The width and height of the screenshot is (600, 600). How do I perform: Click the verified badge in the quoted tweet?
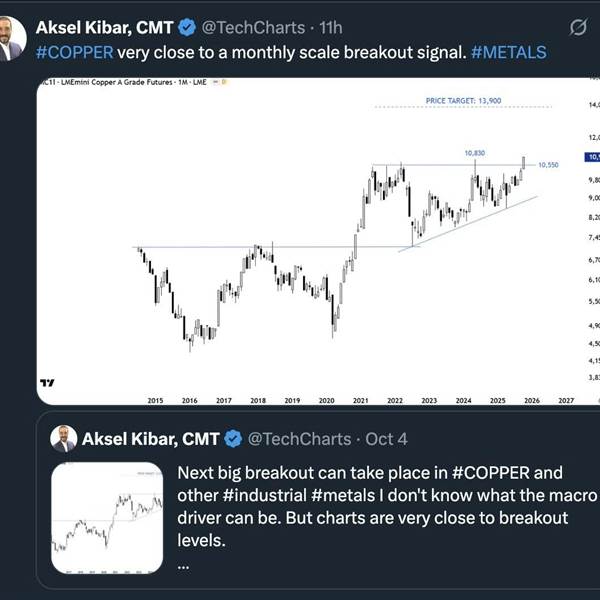(232, 438)
